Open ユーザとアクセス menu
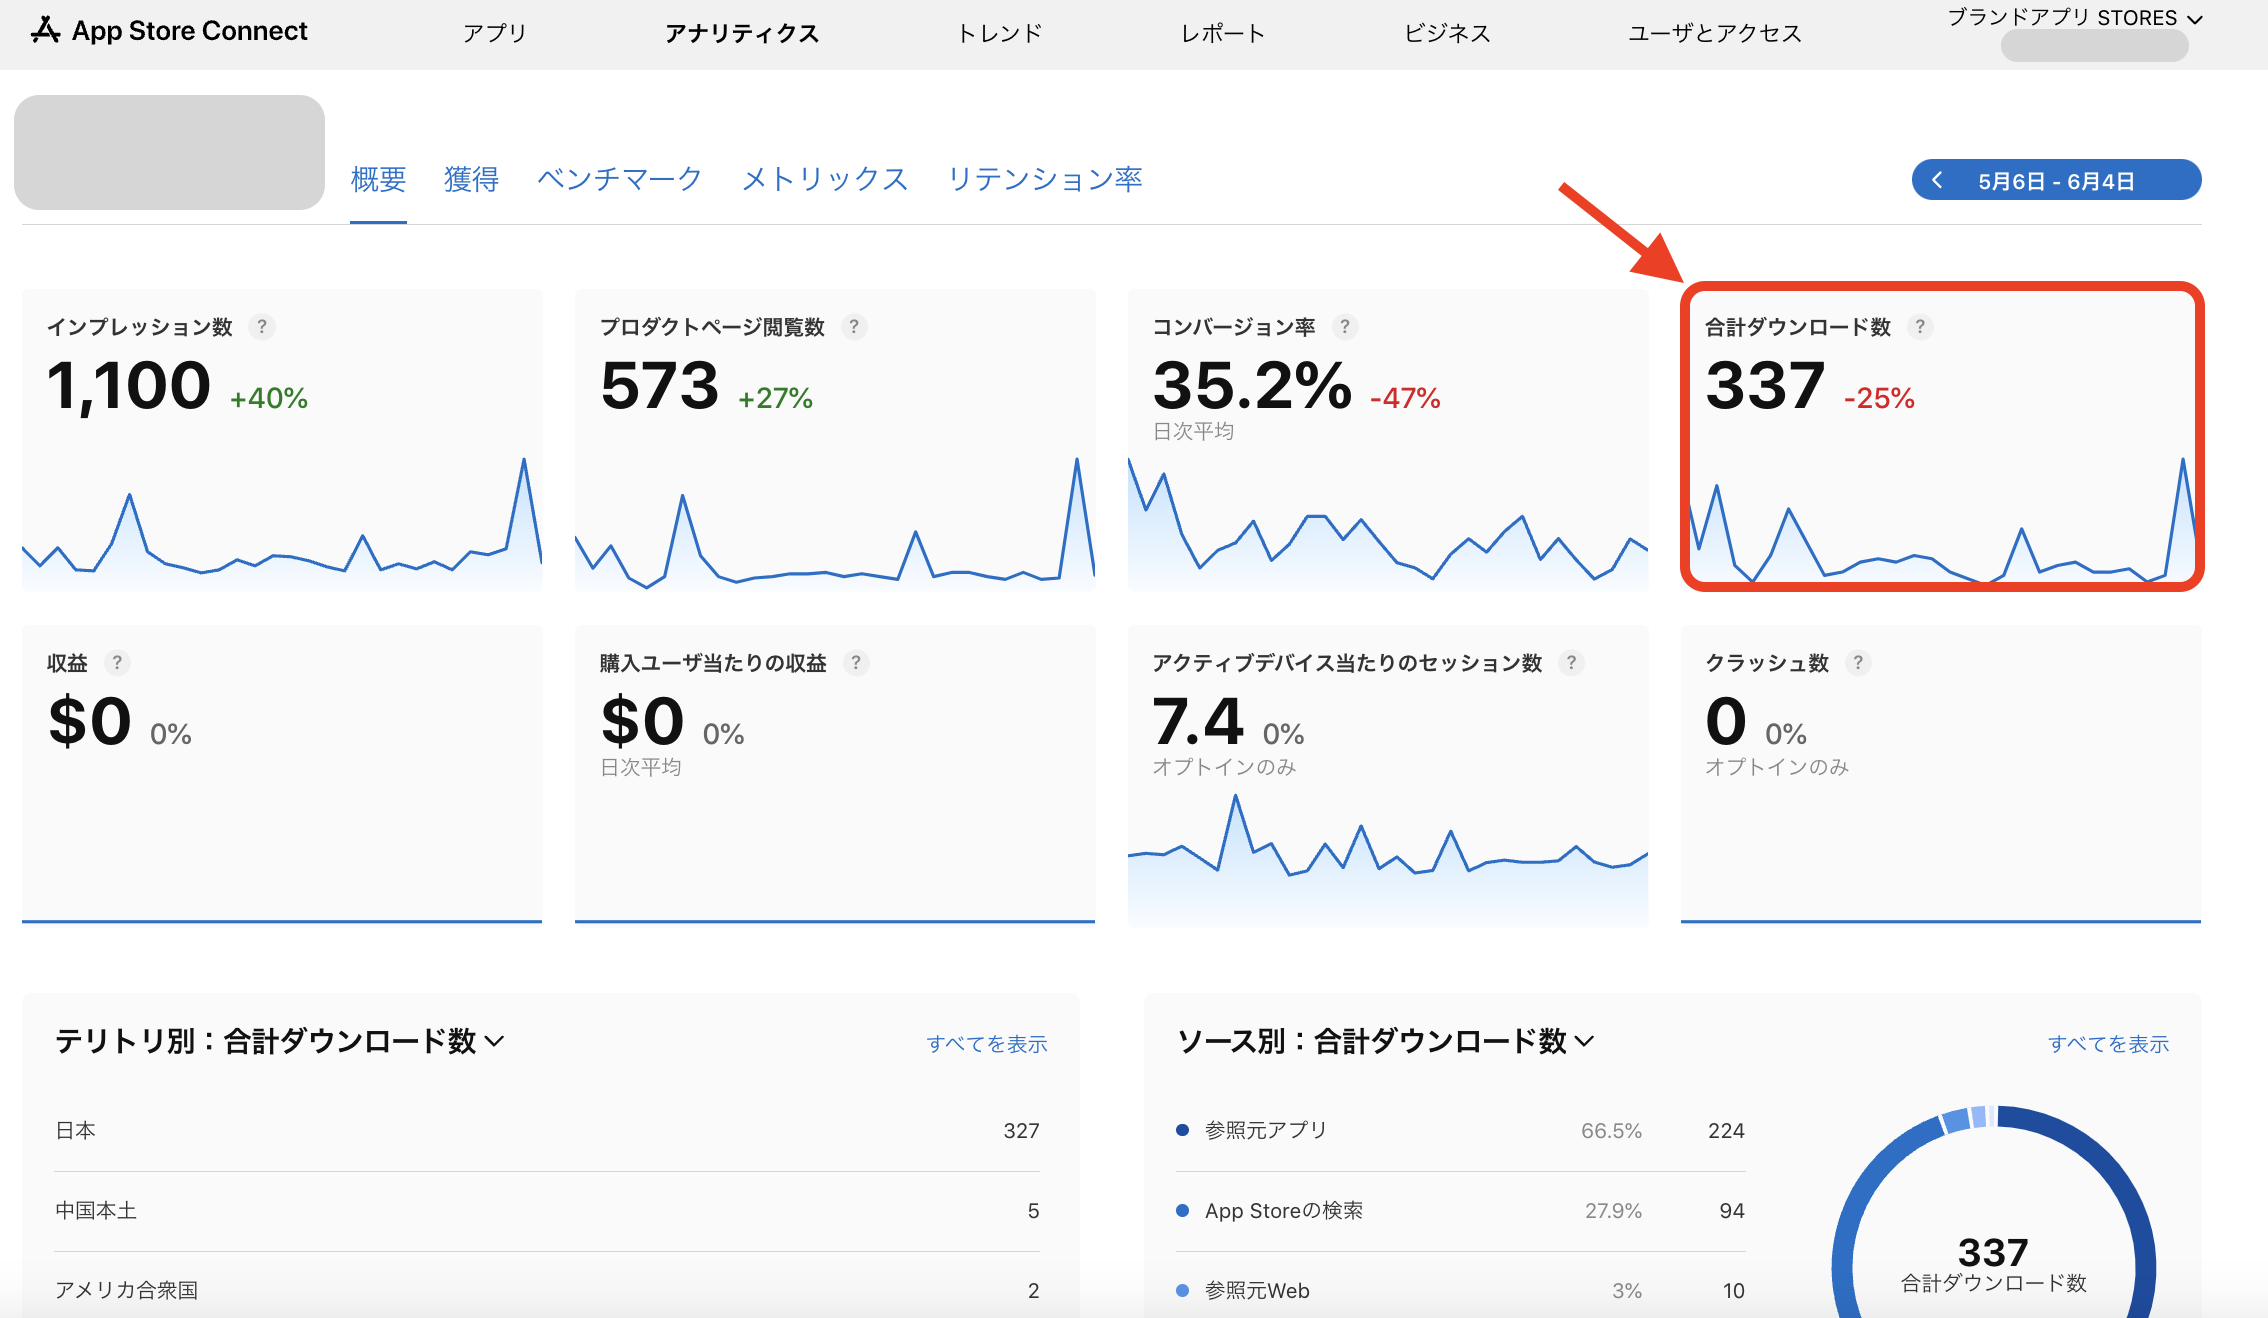 click(x=1715, y=33)
